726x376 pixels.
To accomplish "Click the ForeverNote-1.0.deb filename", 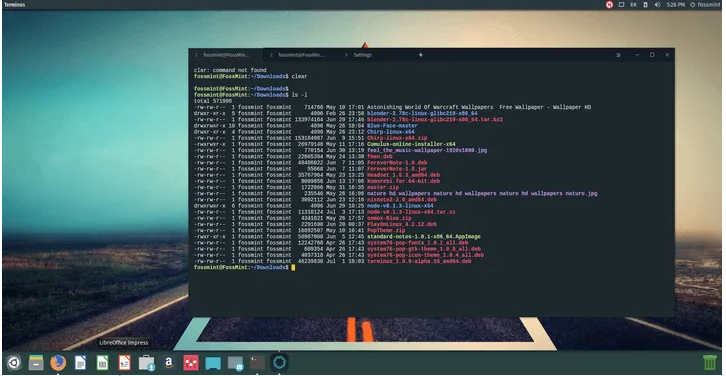I will coord(397,163).
